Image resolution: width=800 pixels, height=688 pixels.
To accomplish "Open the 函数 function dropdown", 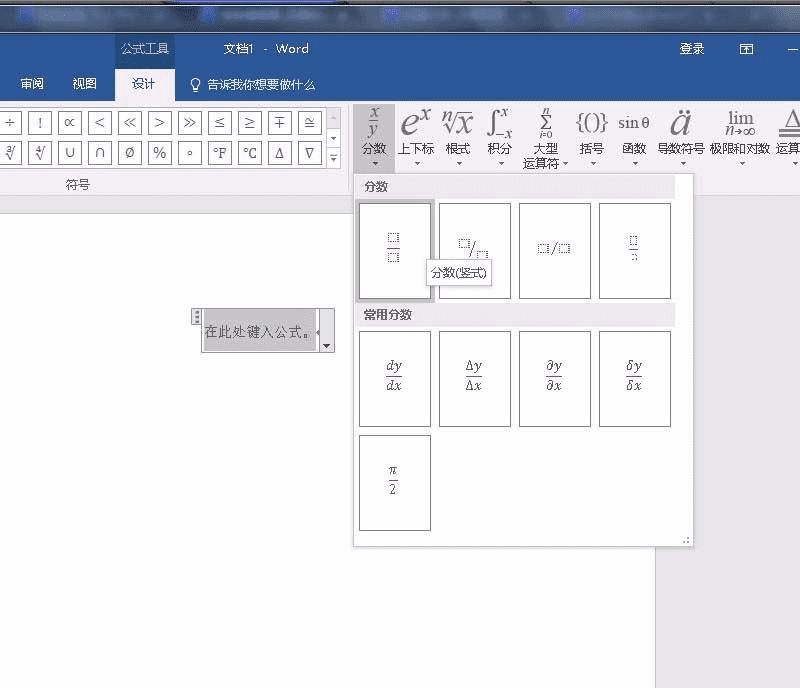I will click(x=634, y=137).
